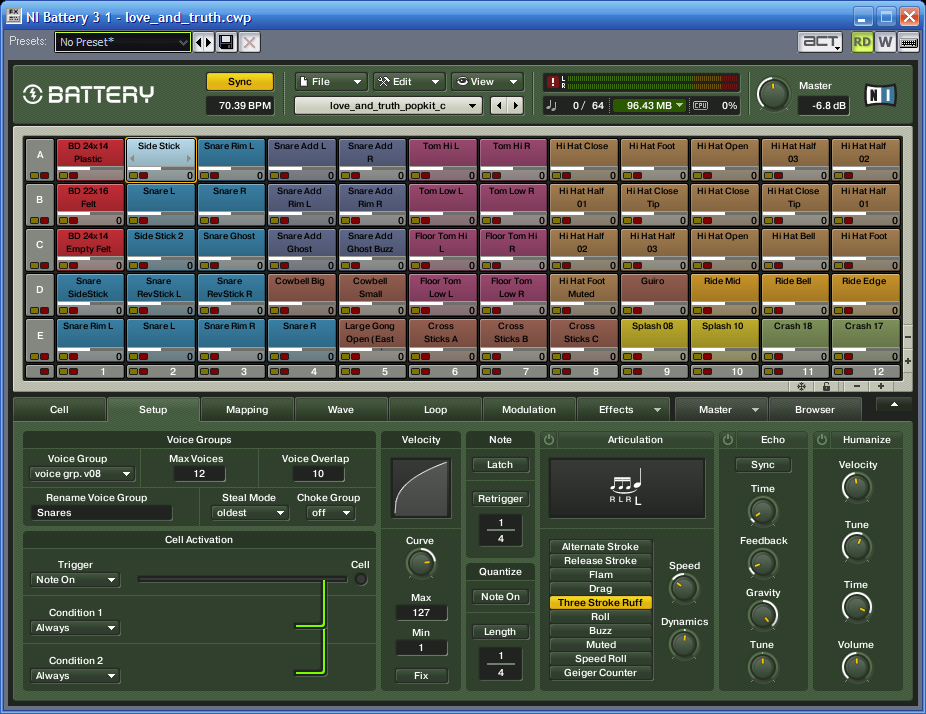Switch to the Wave tab

[341, 409]
